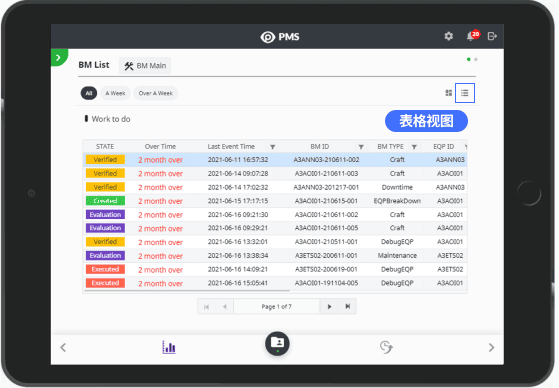Select row A3AO001-191104-005
This screenshot has height=388, width=559.
pyautogui.click(x=275, y=283)
